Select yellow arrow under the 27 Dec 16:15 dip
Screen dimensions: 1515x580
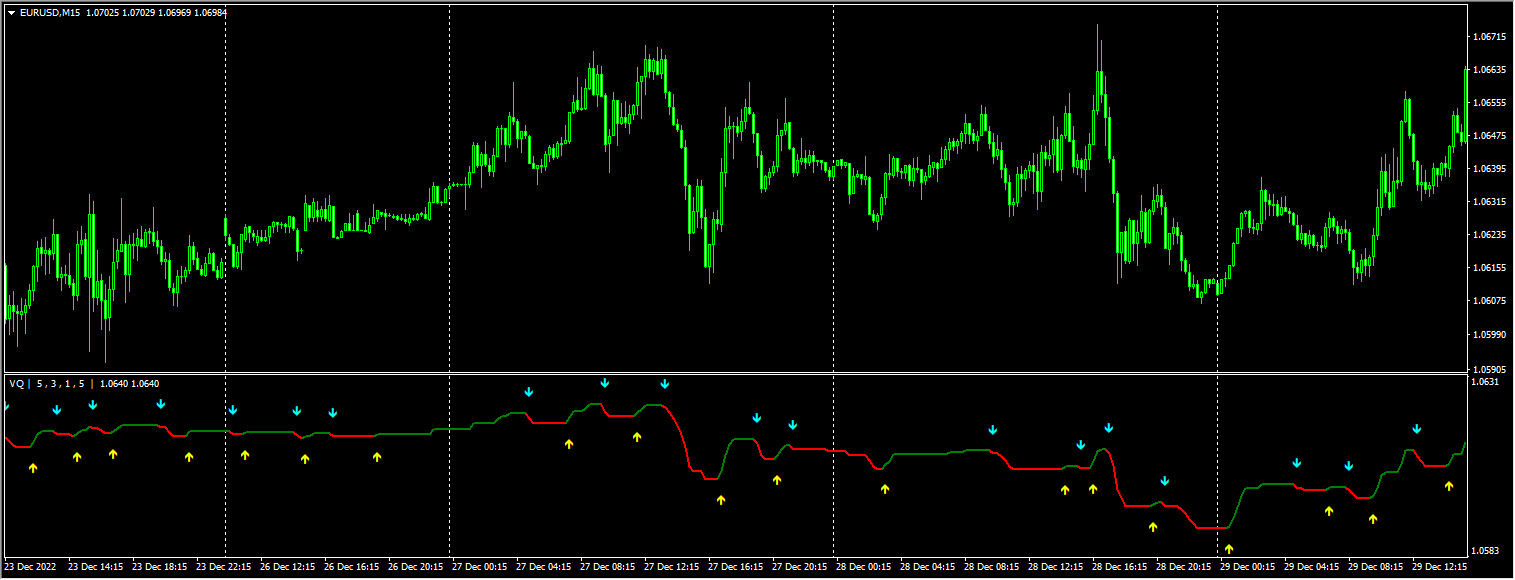tap(721, 500)
